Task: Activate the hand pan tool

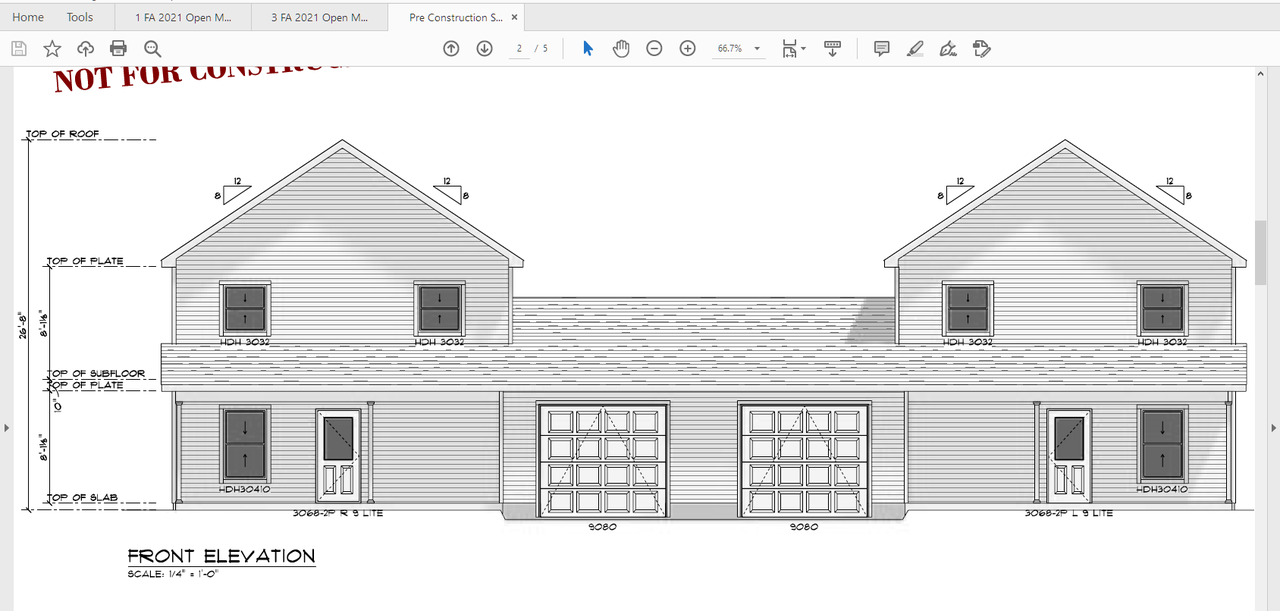Action: tap(621, 48)
